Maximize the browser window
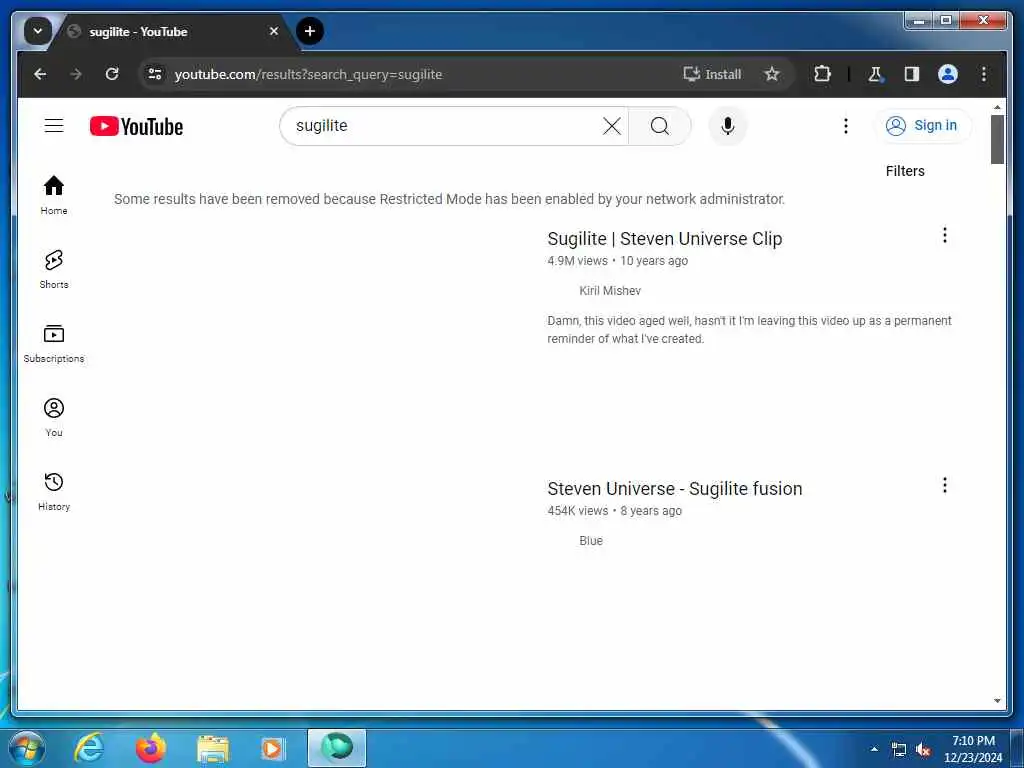 coord(946,21)
